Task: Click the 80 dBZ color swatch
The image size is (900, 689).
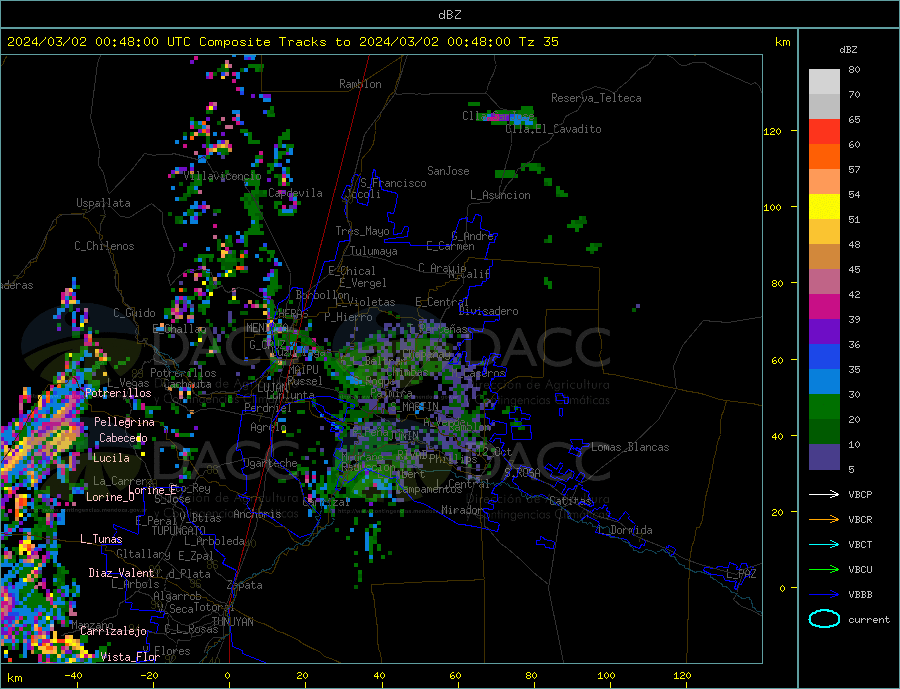Action: [824, 82]
